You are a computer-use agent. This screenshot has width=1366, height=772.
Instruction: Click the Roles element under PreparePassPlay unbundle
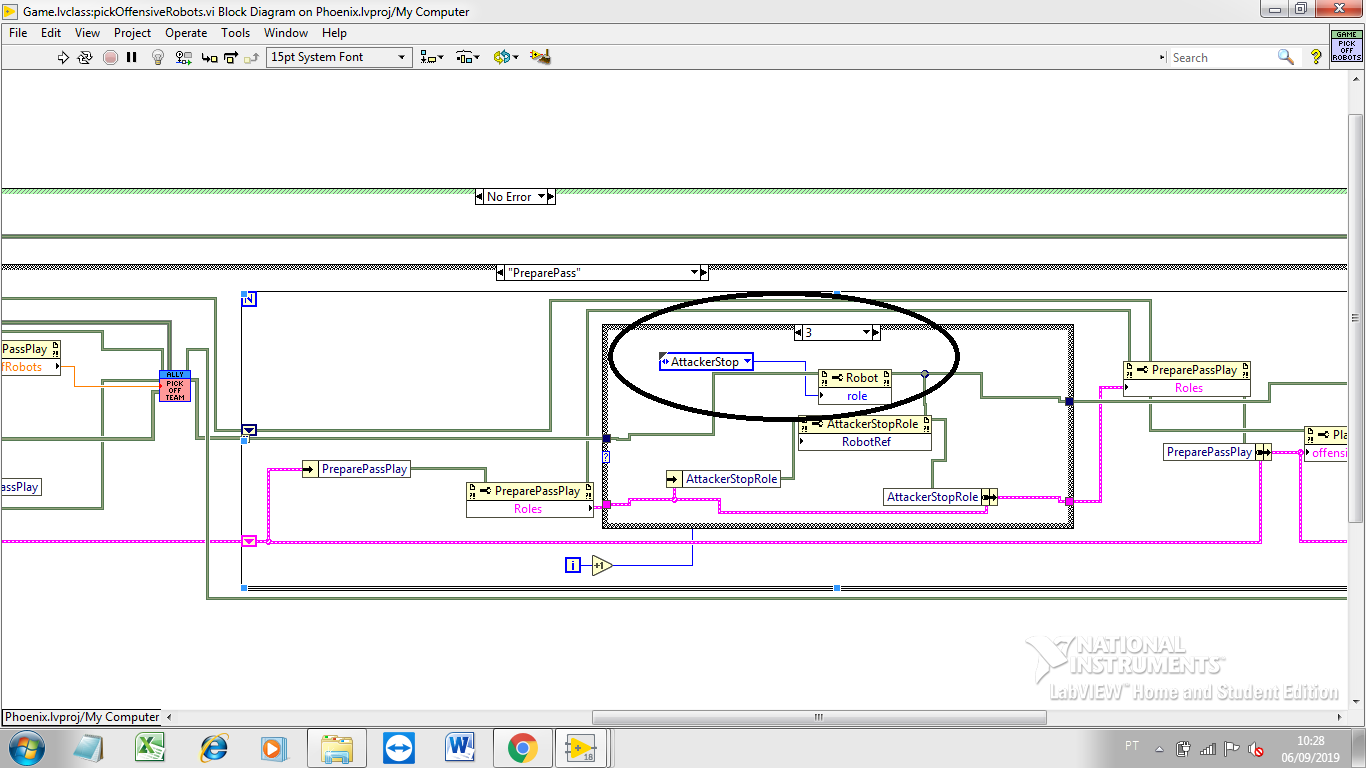pyautogui.click(x=530, y=509)
